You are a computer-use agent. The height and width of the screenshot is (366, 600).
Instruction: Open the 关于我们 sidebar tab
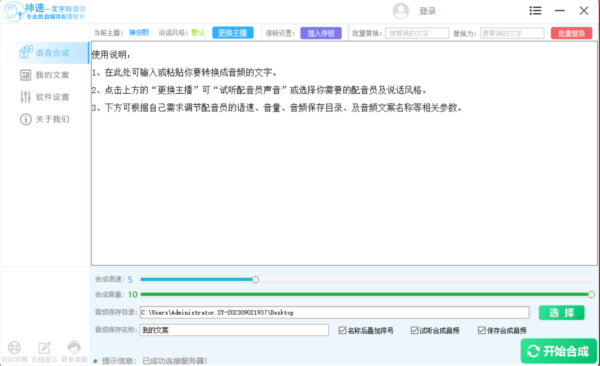coord(45,119)
